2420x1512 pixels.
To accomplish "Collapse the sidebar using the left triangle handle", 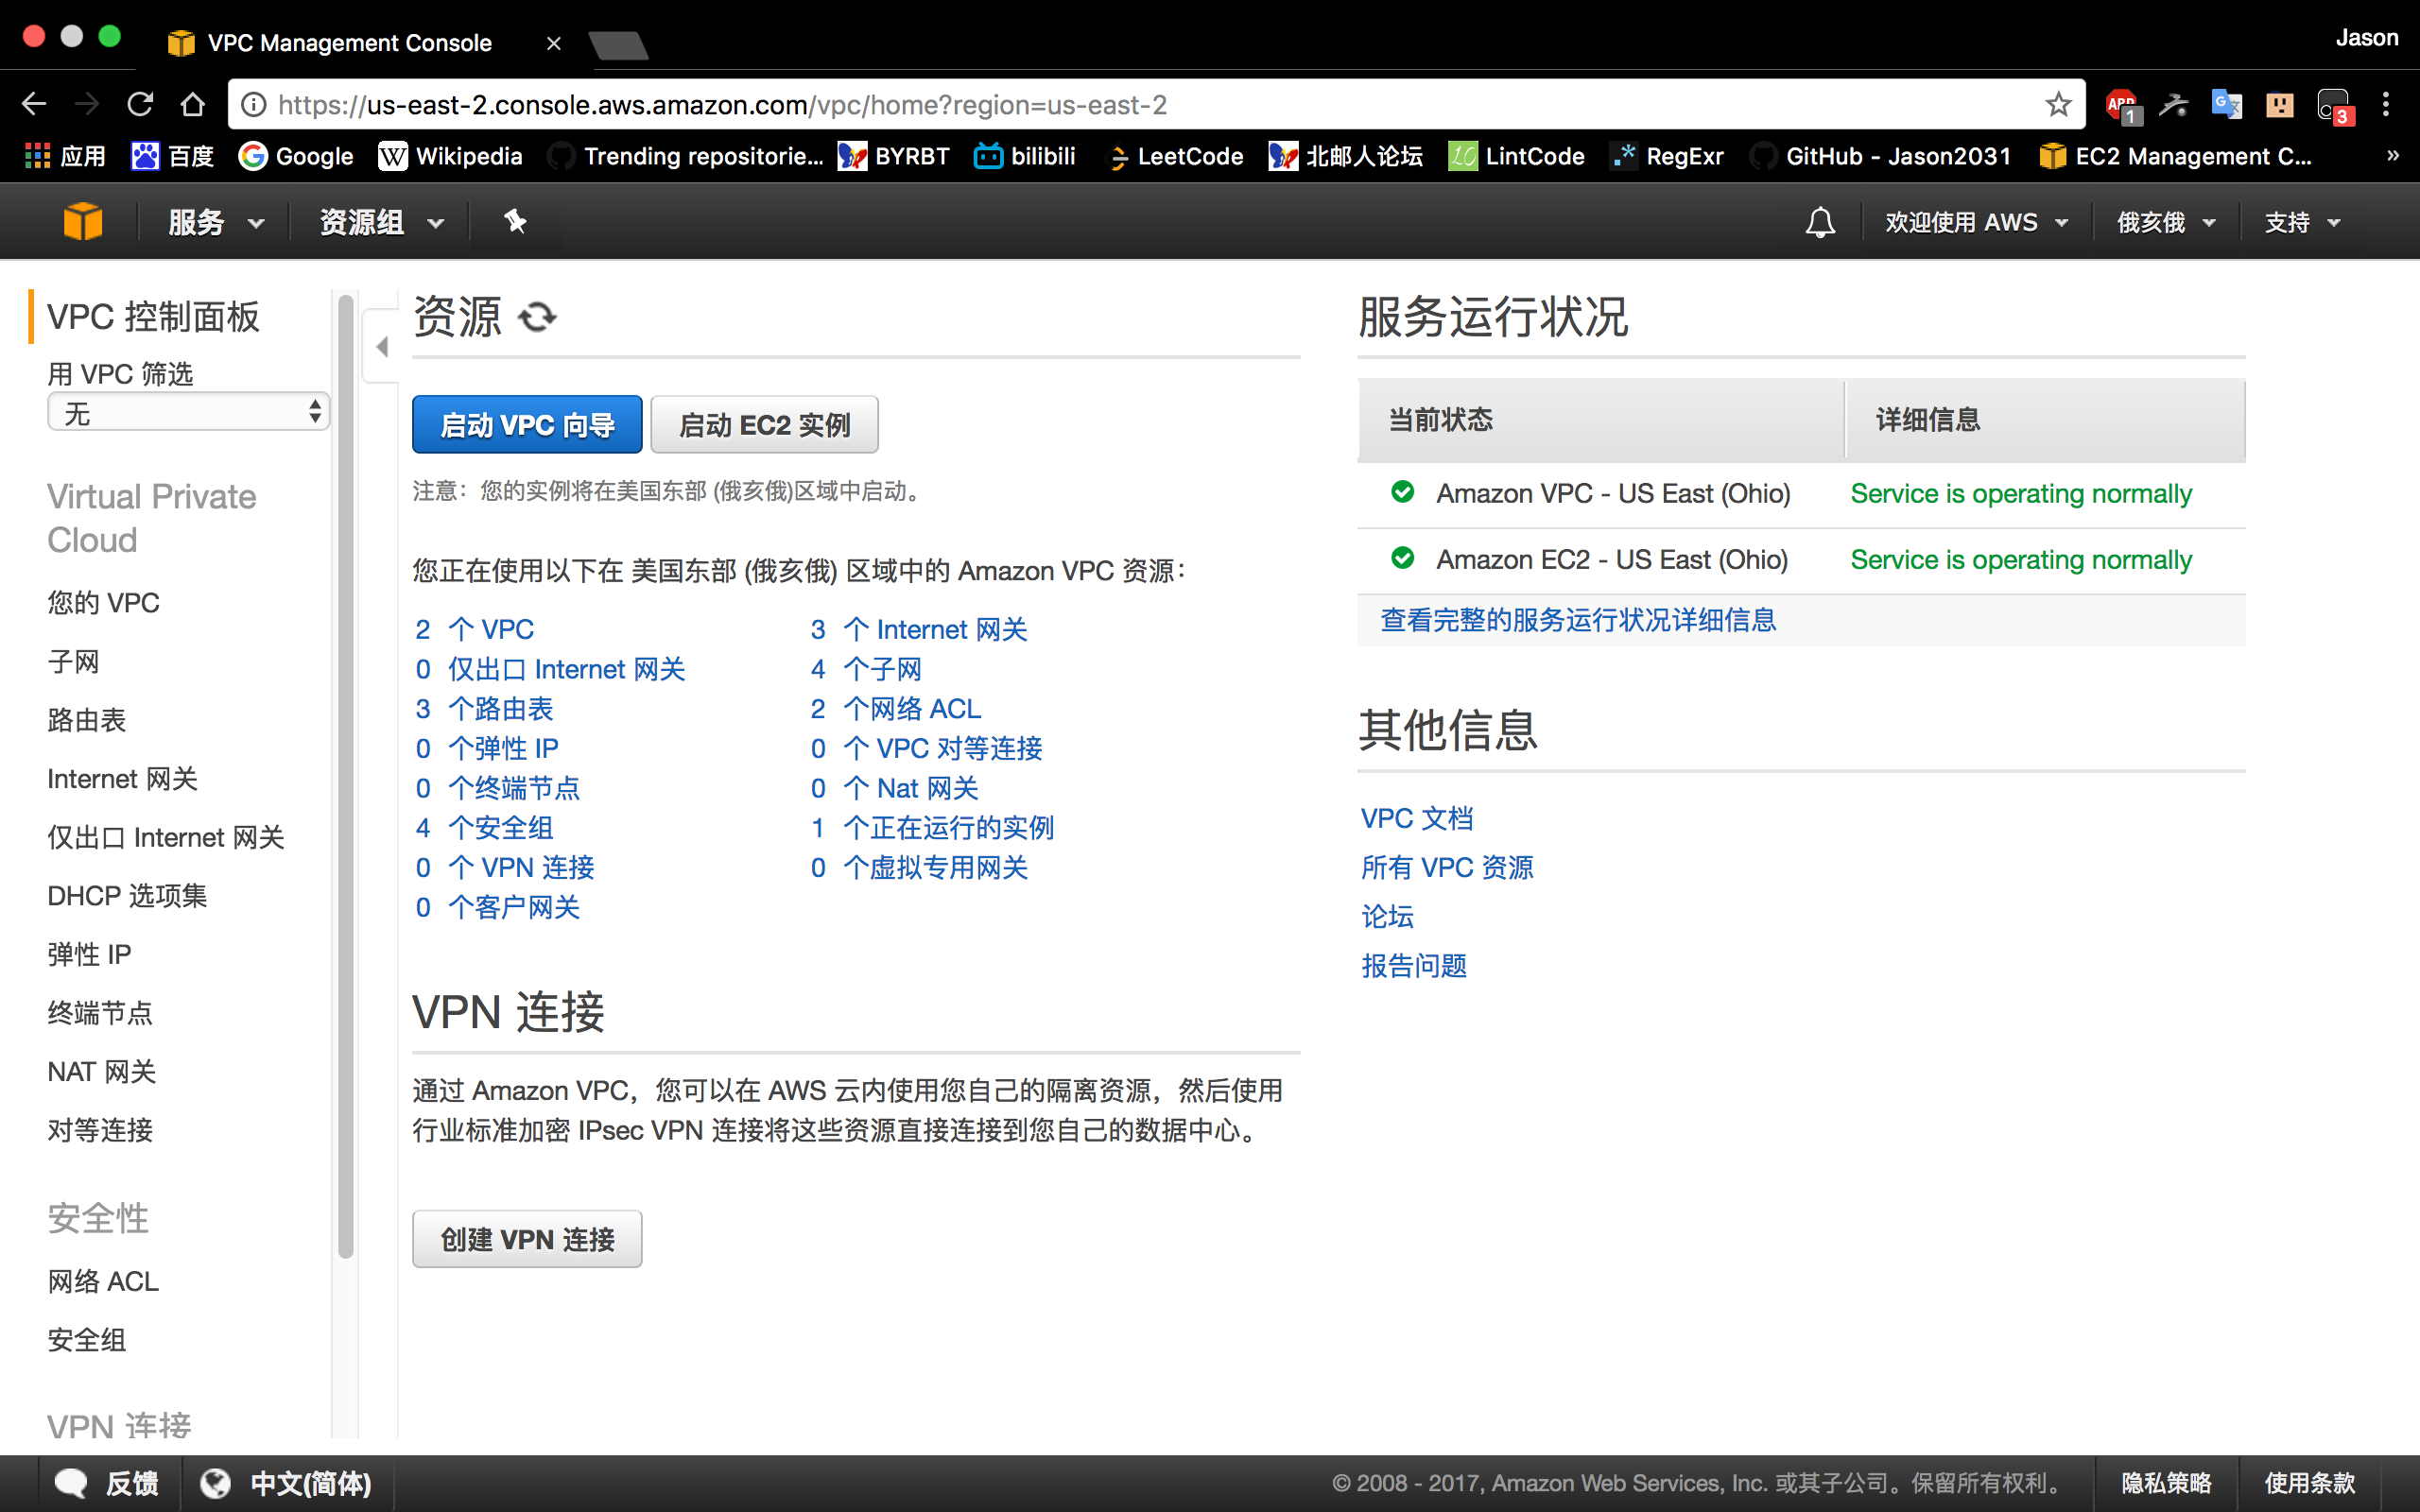I will 382,347.
